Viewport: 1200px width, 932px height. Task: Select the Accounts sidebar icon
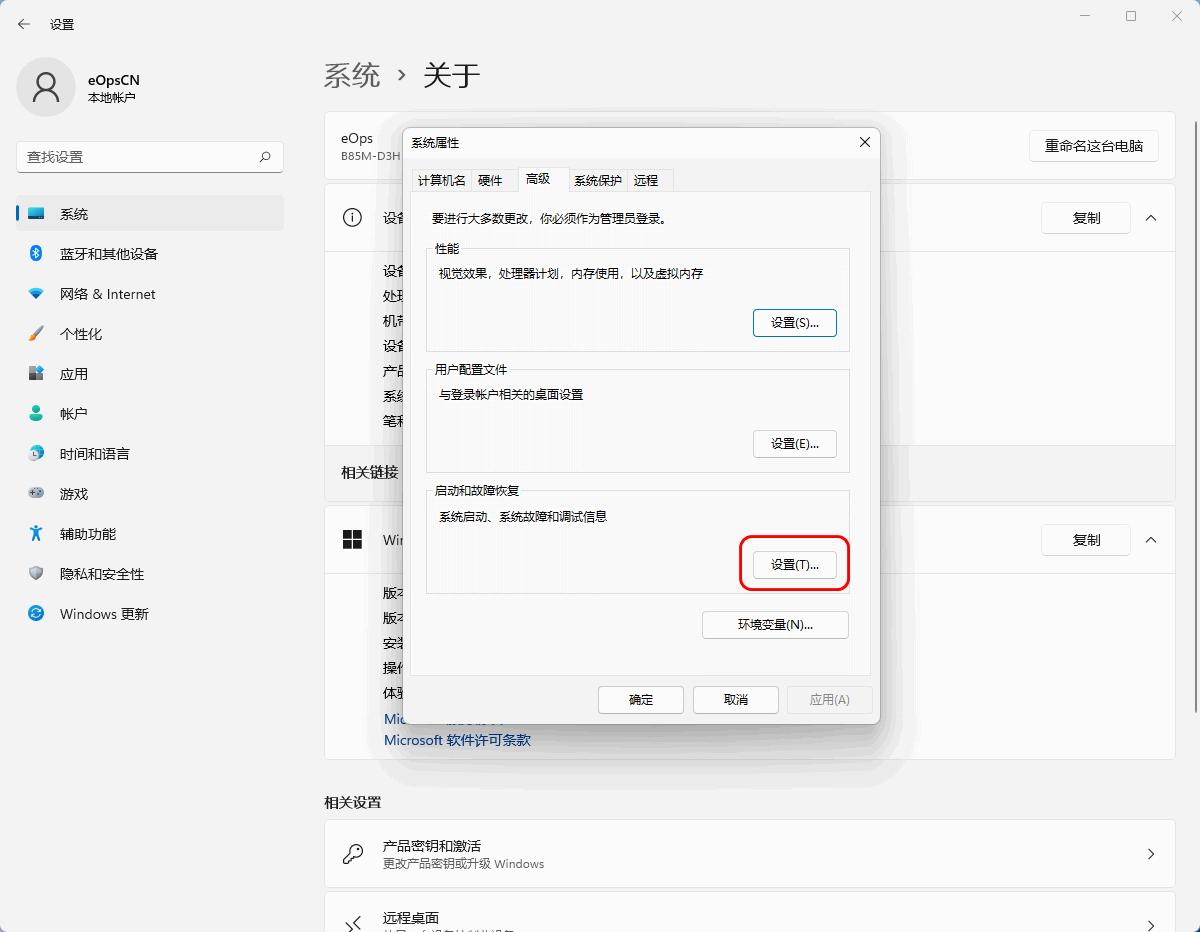tap(38, 414)
